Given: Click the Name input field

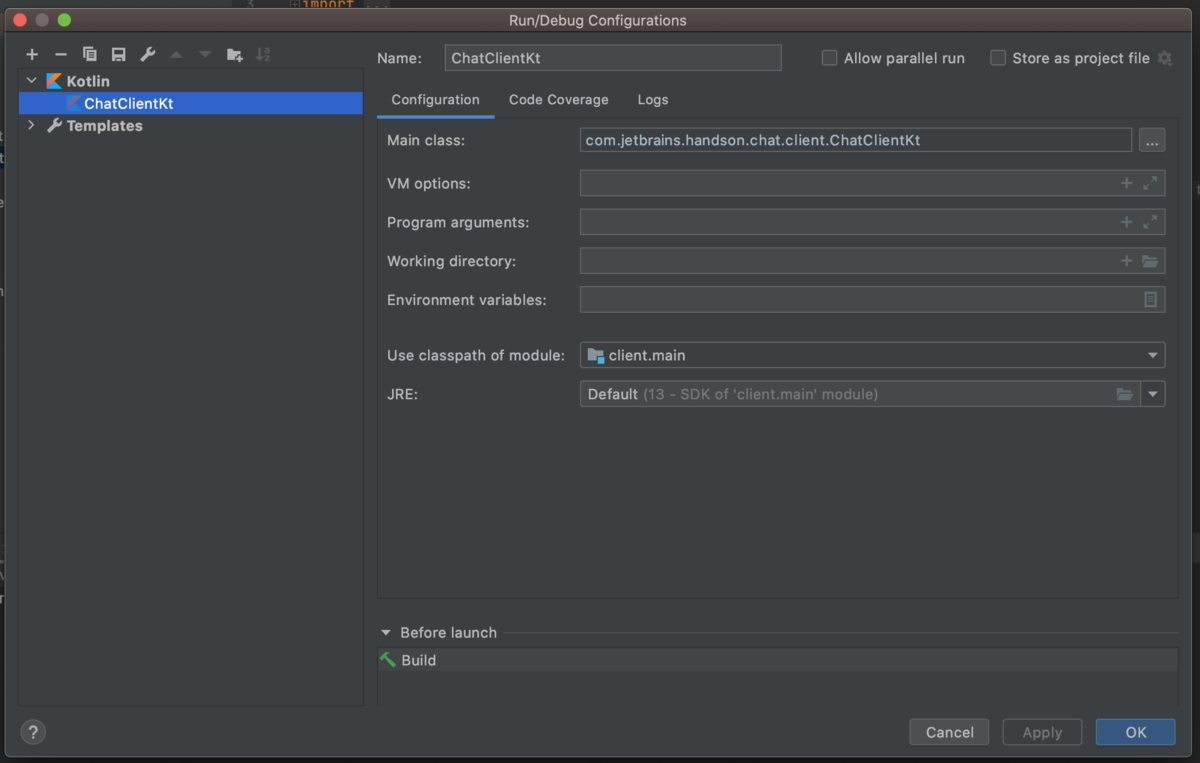Looking at the screenshot, I should [x=613, y=58].
